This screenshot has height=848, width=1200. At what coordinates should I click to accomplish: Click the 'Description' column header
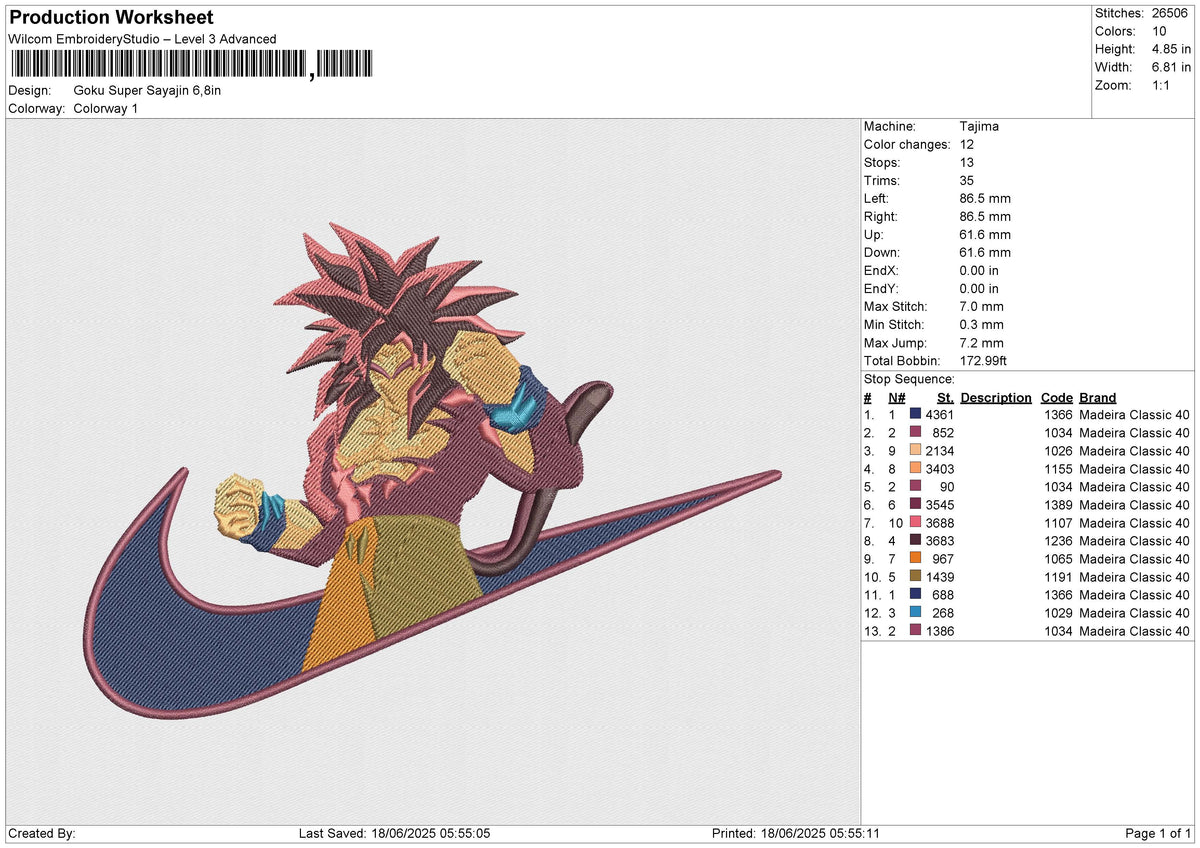click(x=996, y=397)
